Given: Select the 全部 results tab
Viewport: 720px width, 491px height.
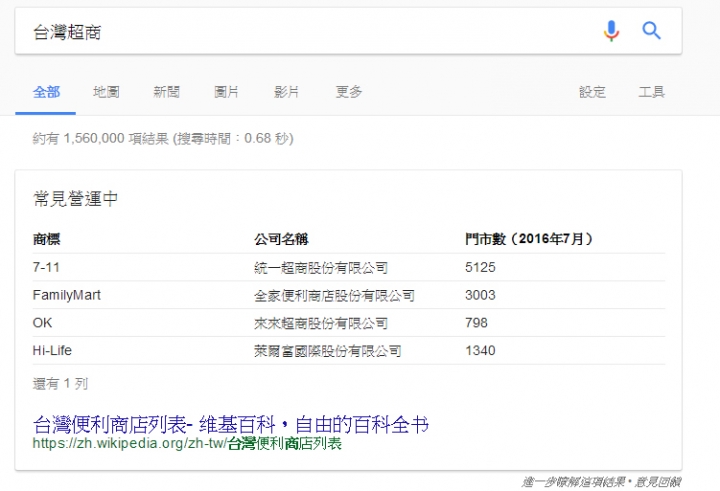Looking at the screenshot, I should point(46,92).
